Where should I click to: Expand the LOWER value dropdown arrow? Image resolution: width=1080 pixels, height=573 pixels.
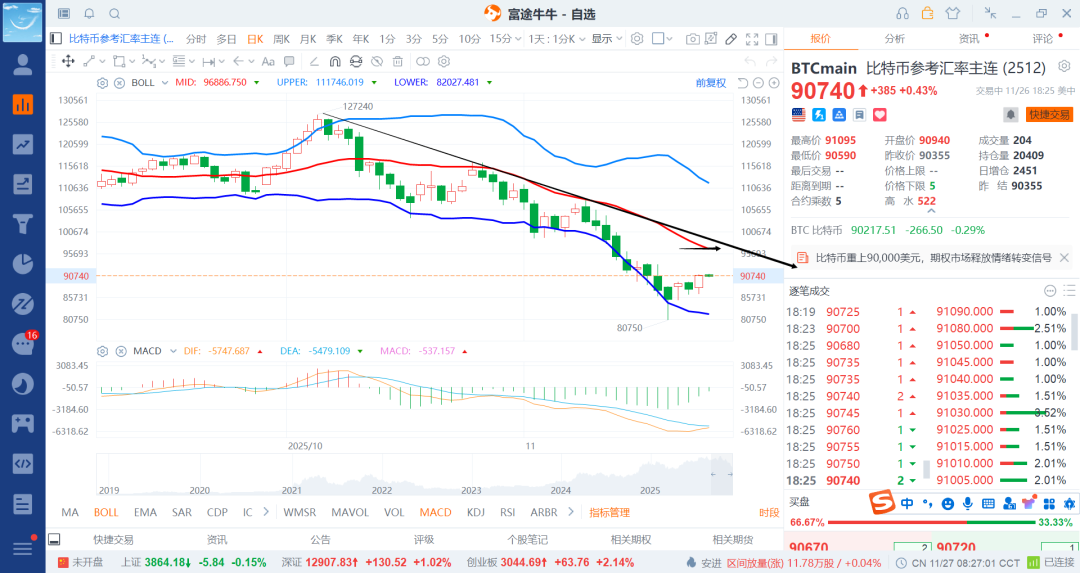click(x=489, y=83)
